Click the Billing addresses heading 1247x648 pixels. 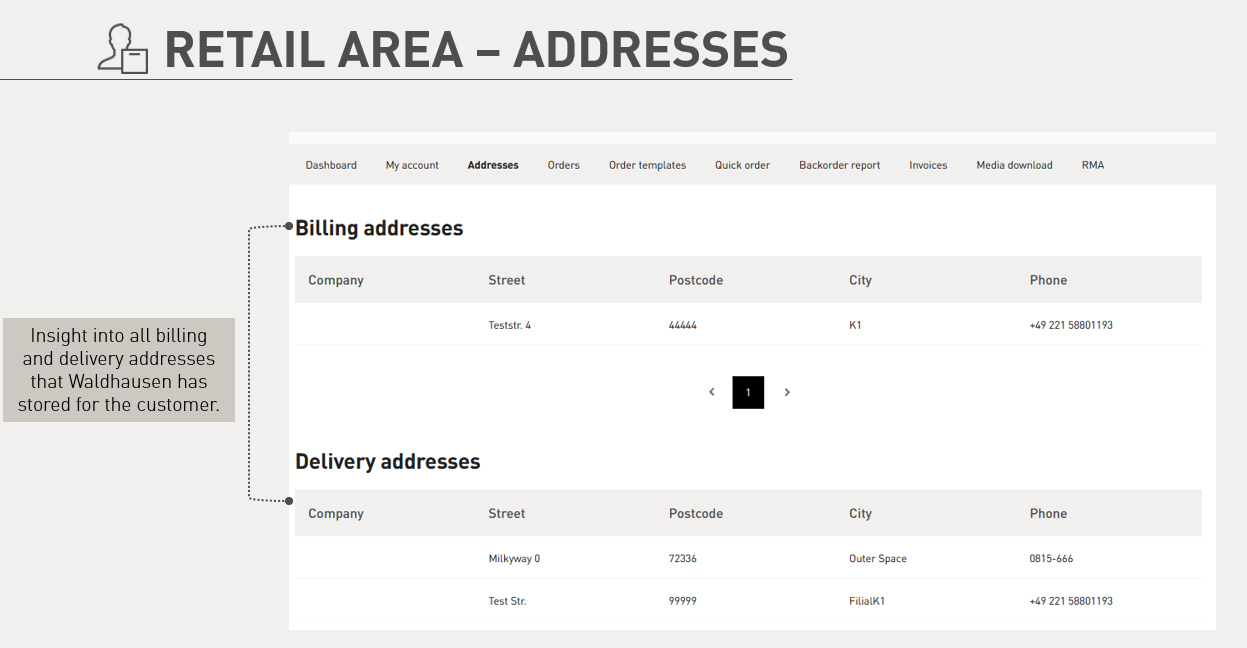[x=379, y=228]
